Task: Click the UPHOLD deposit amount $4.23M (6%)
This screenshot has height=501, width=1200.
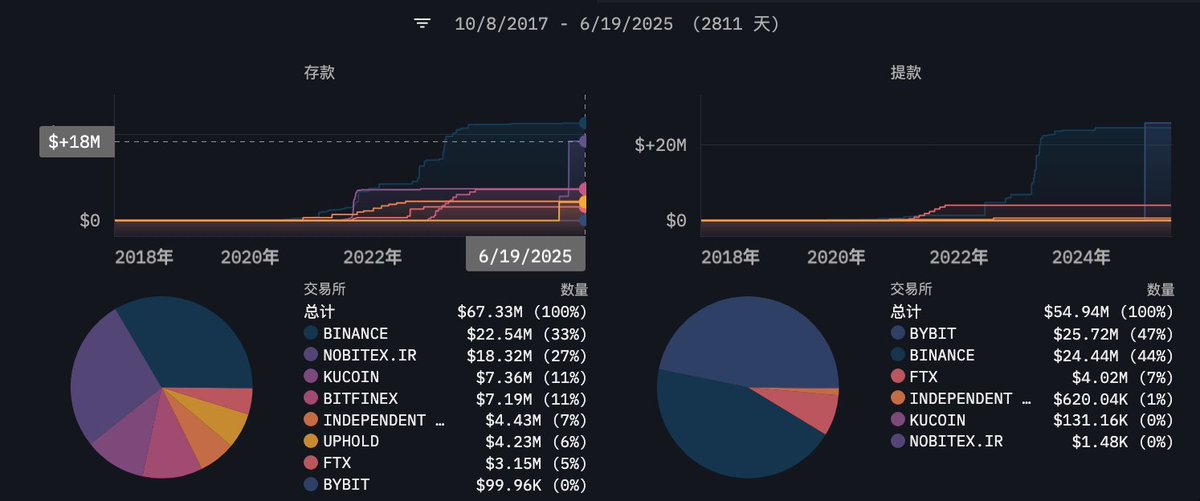Action: click(x=536, y=441)
